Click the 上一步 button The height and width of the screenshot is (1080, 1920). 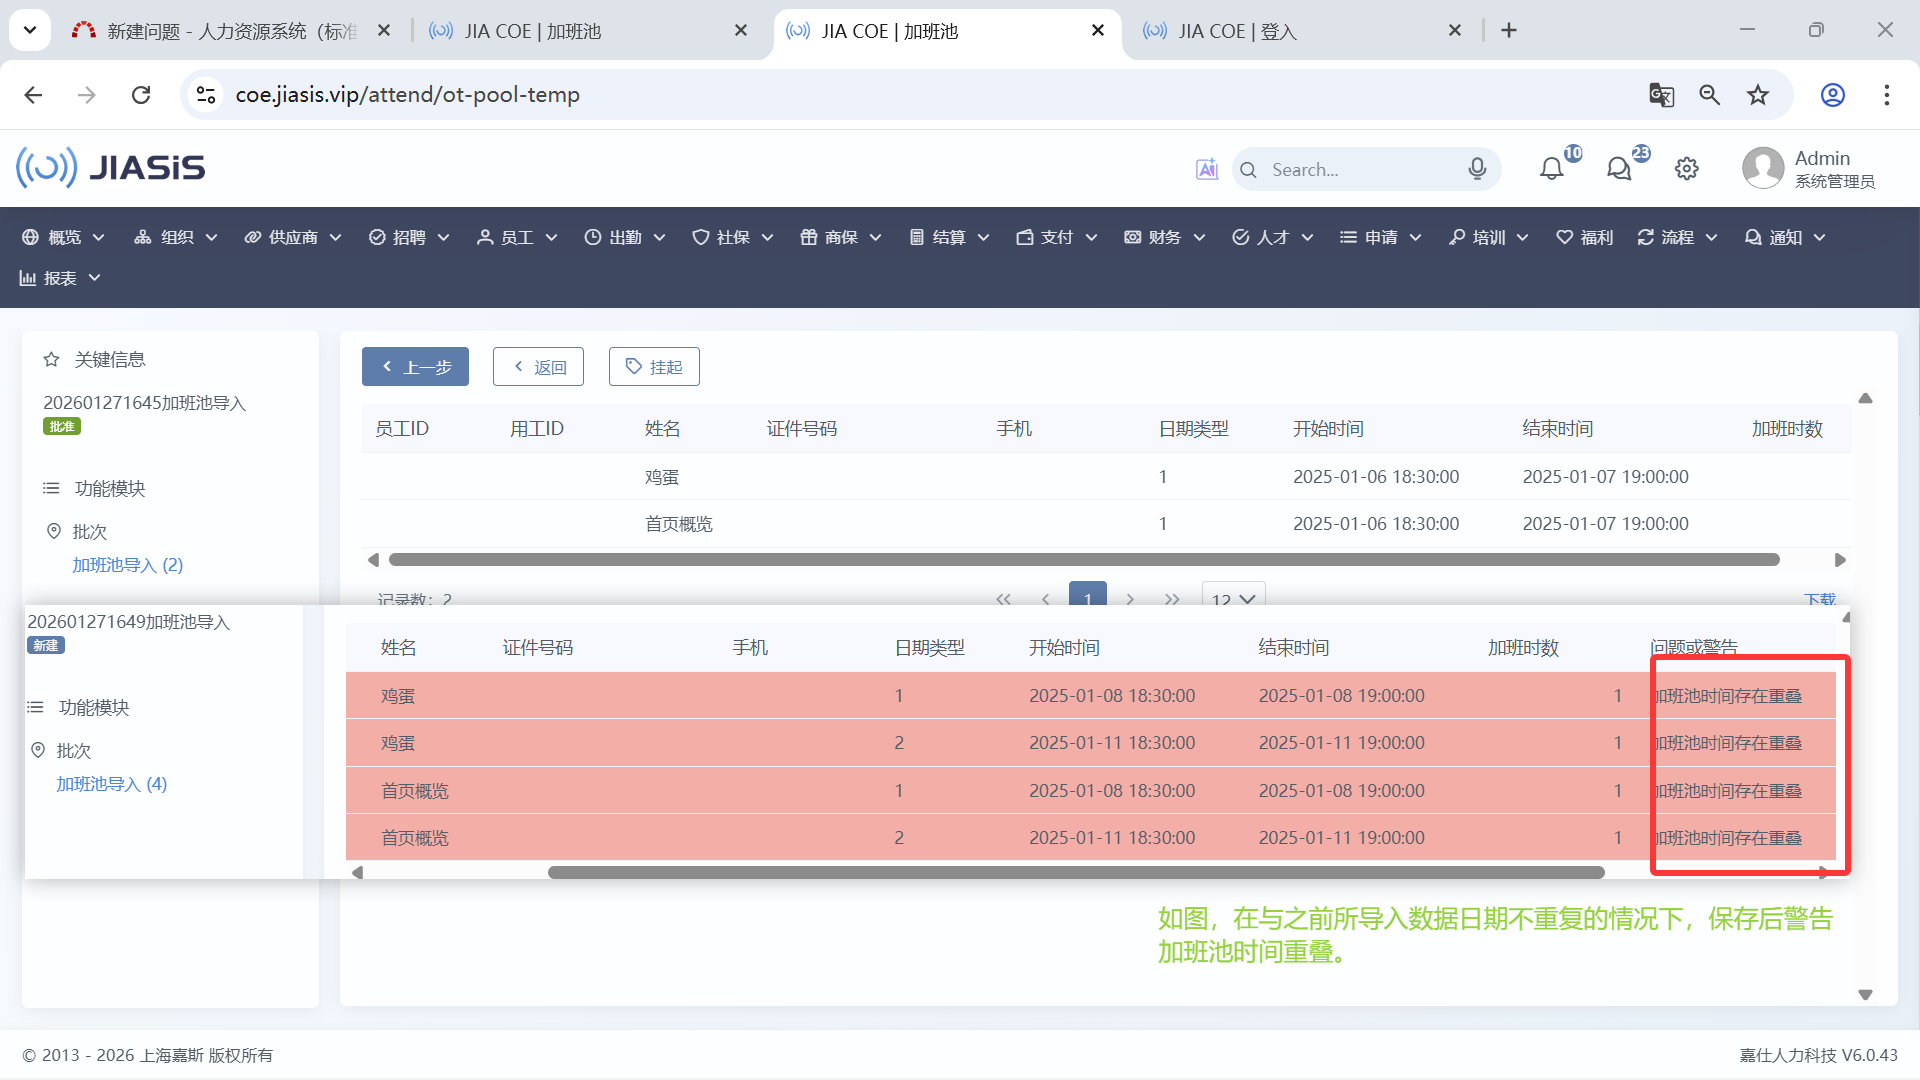coord(415,367)
